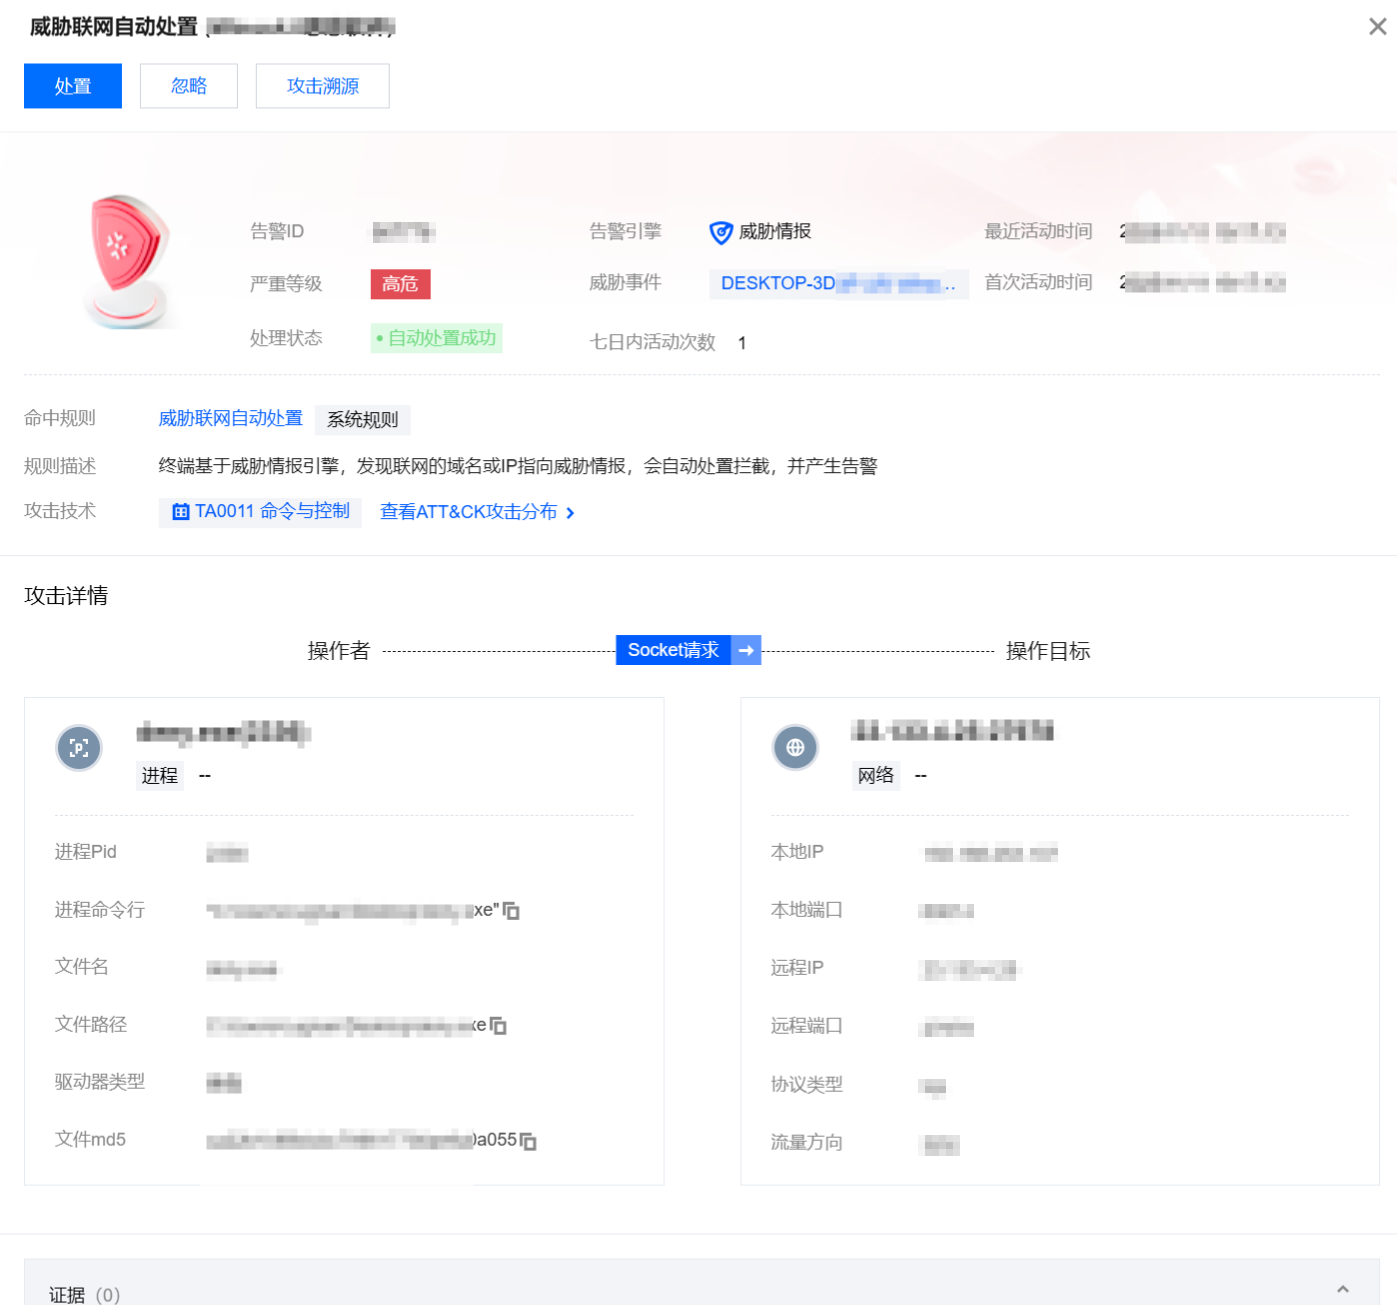The height and width of the screenshot is (1305, 1397).
Task: Click the 自动处置成功 status tag
Action: (x=436, y=338)
